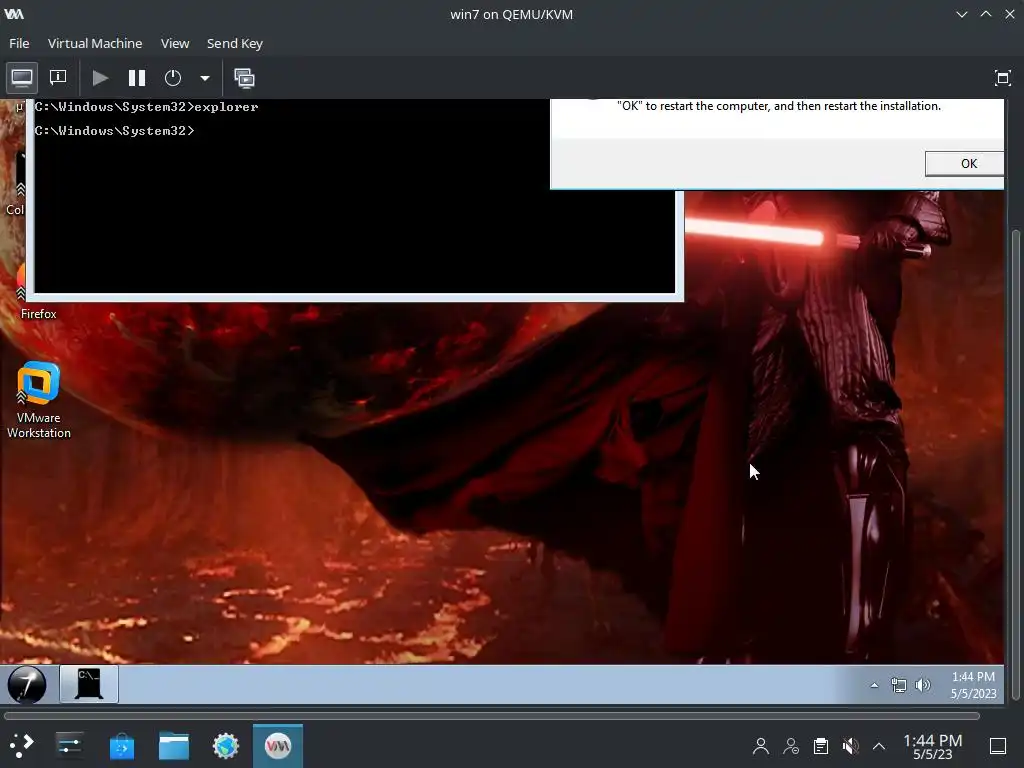
Task: Expand hidden KDE system tray items
Action: pyautogui.click(x=879, y=746)
